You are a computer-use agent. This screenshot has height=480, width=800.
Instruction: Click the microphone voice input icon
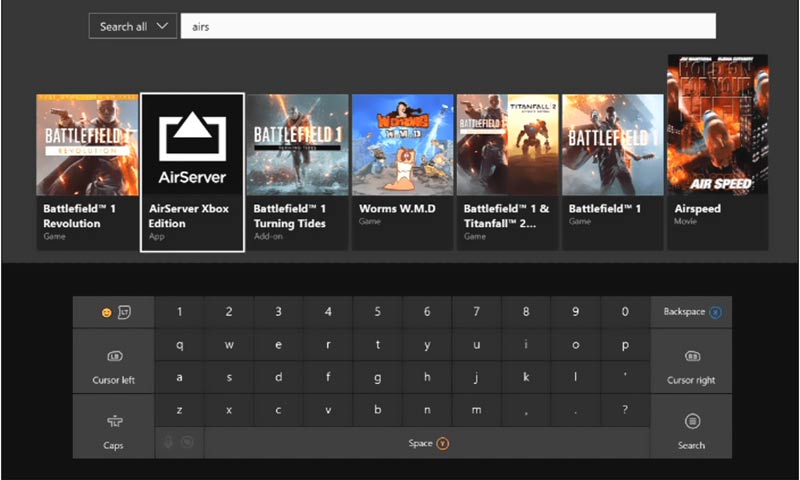(168, 442)
